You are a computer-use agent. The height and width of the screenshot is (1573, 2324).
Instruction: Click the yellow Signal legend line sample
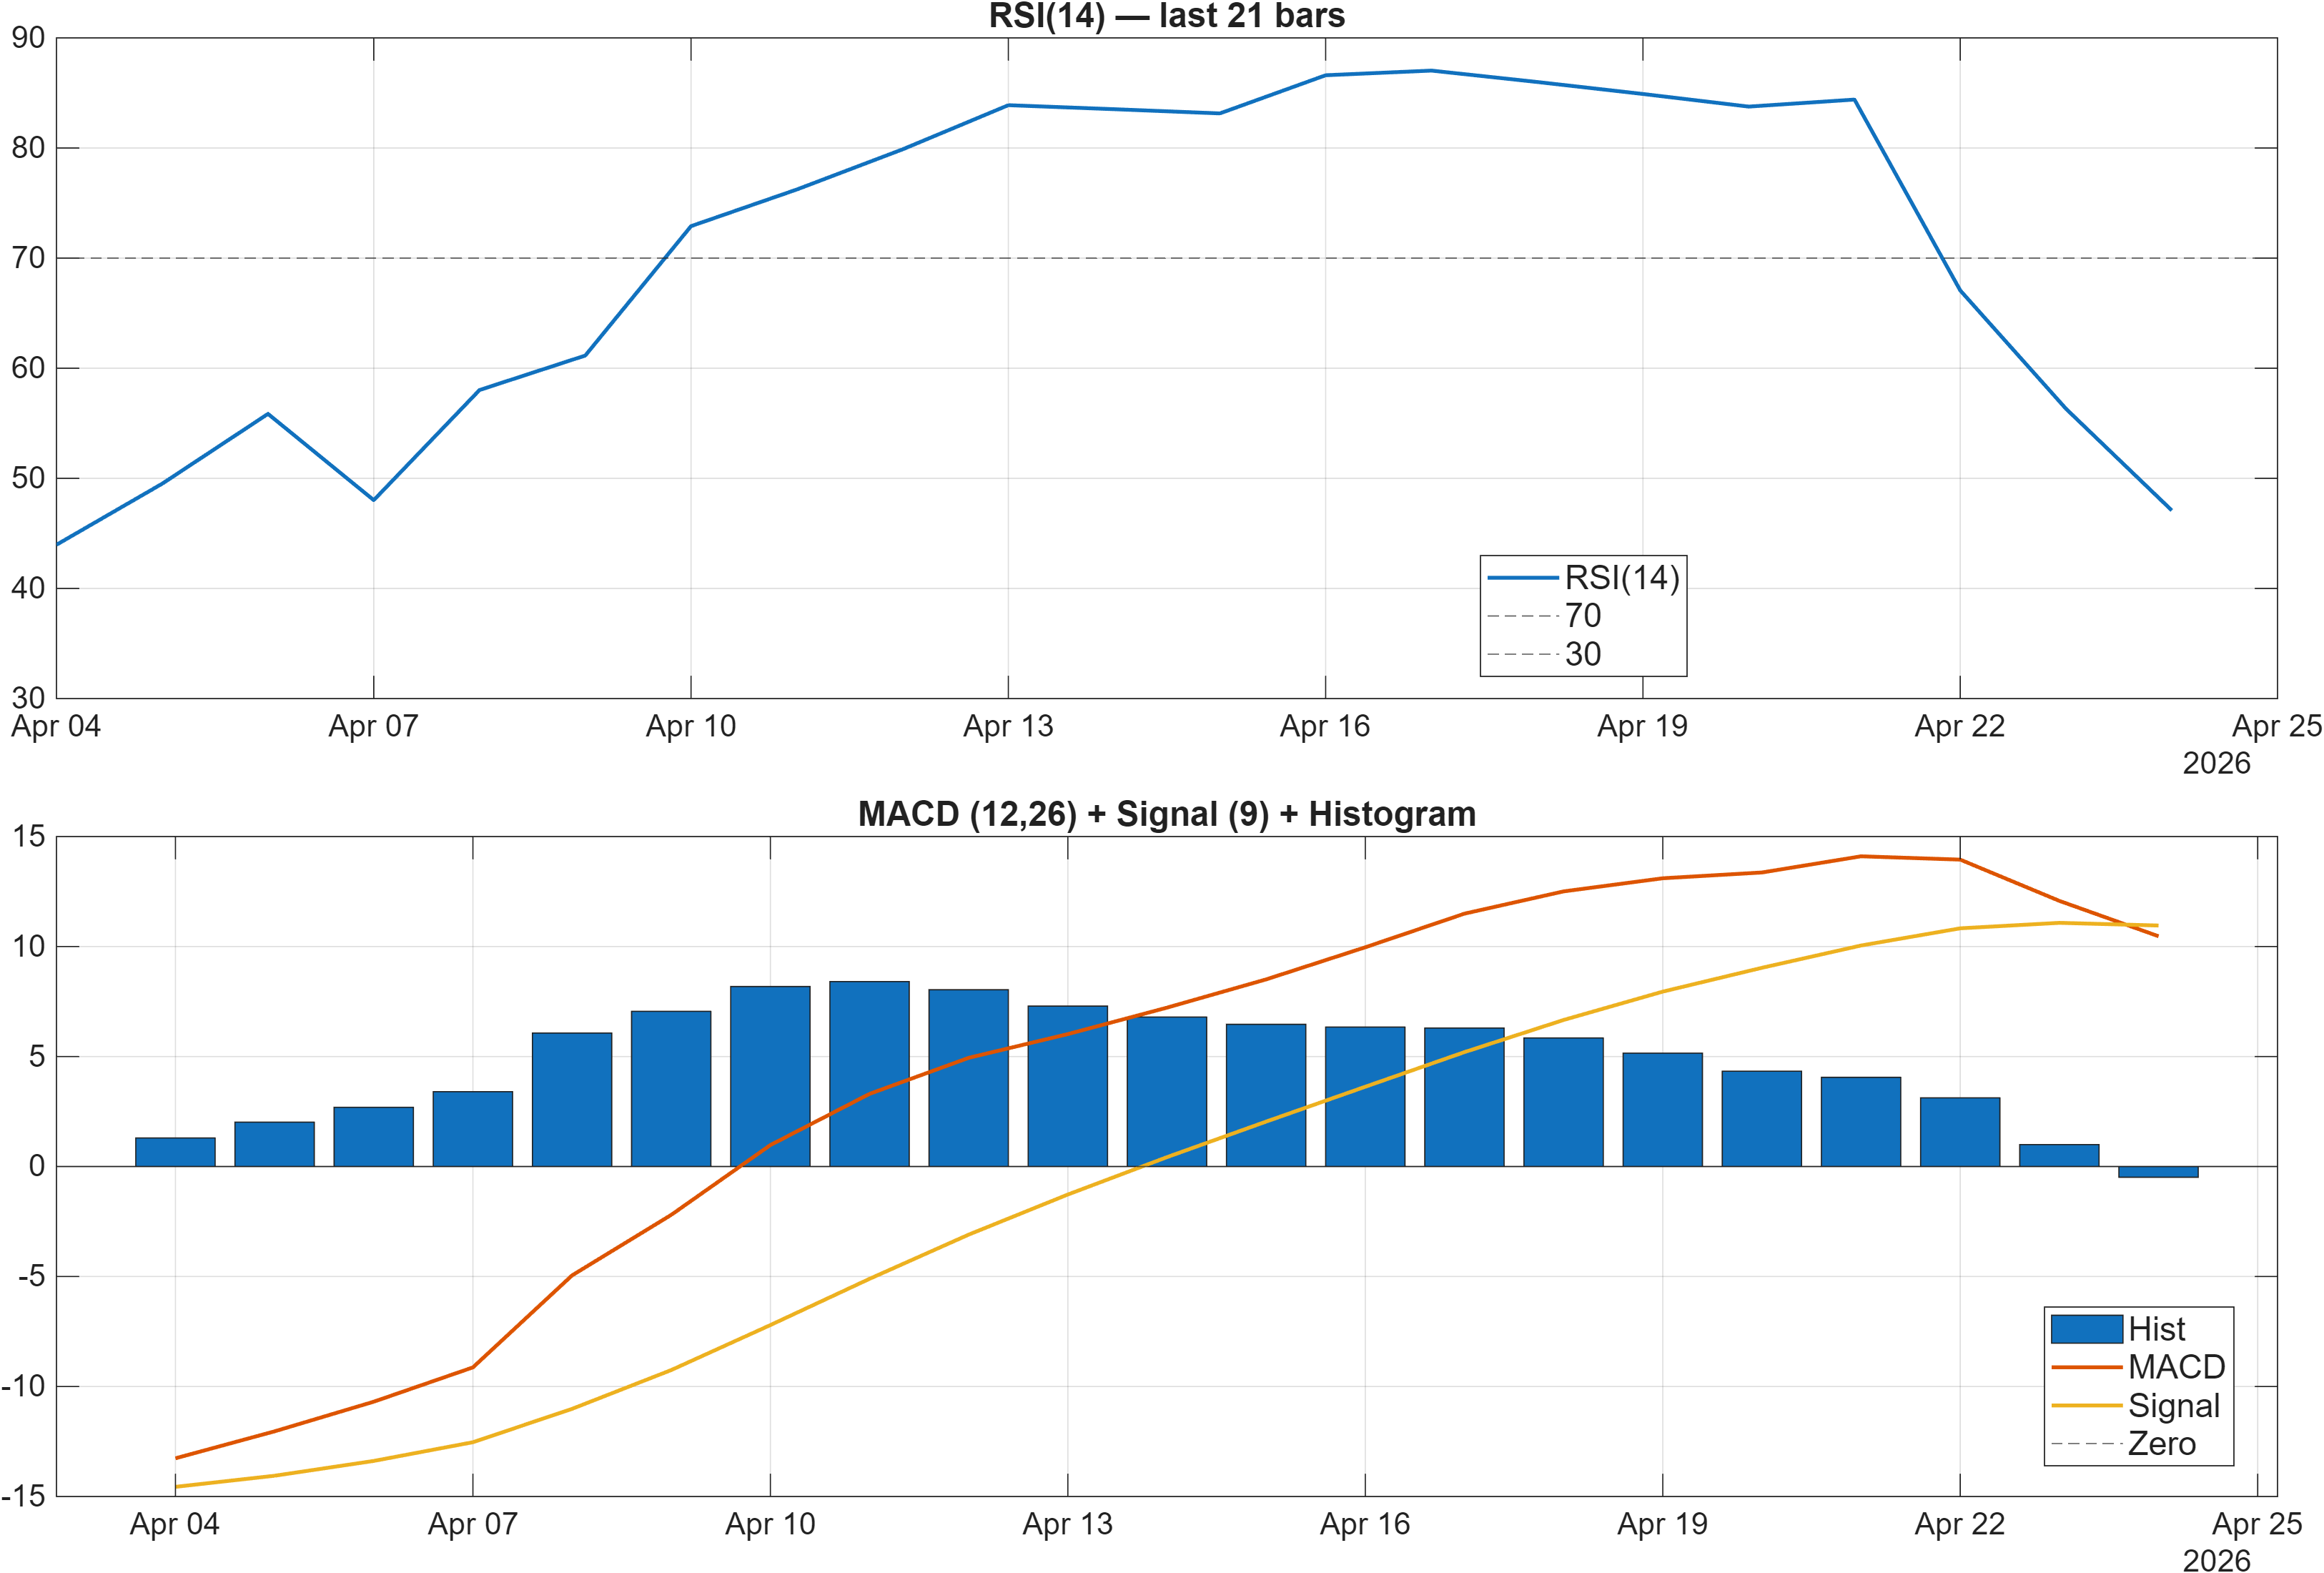coord(2086,1406)
